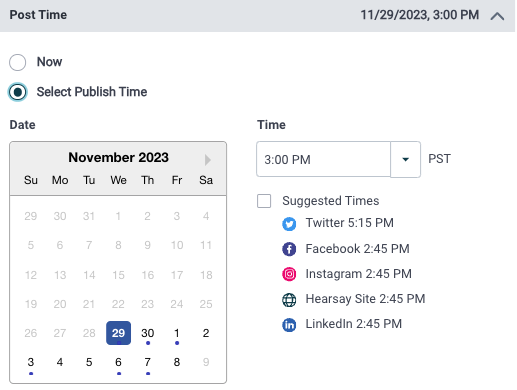Choose date 7 with scheduled dot
This screenshot has width=517, height=390.
[148, 362]
